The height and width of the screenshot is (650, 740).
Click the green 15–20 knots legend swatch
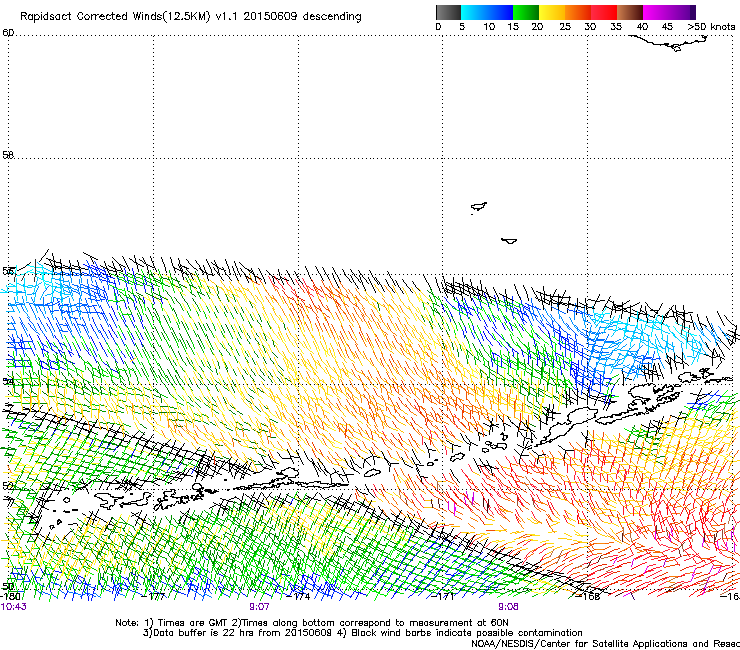pos(526,12)
